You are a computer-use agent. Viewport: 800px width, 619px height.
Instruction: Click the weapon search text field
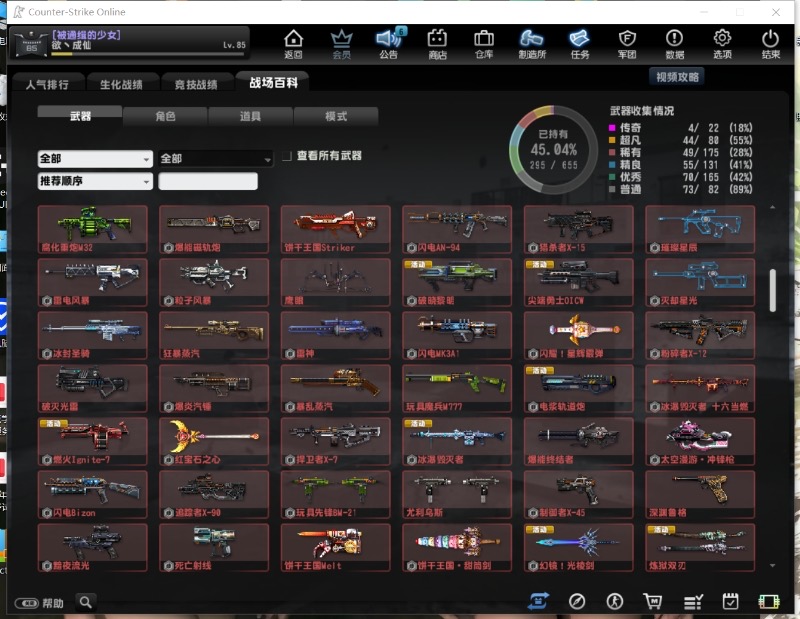(x=208, y=181)
